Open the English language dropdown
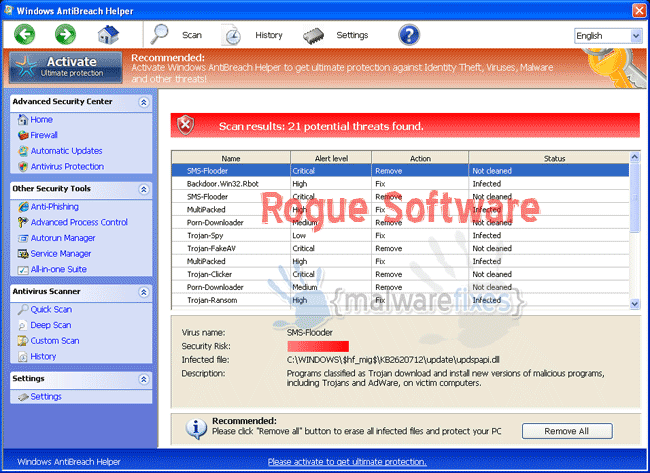 [x=608, y=36]
